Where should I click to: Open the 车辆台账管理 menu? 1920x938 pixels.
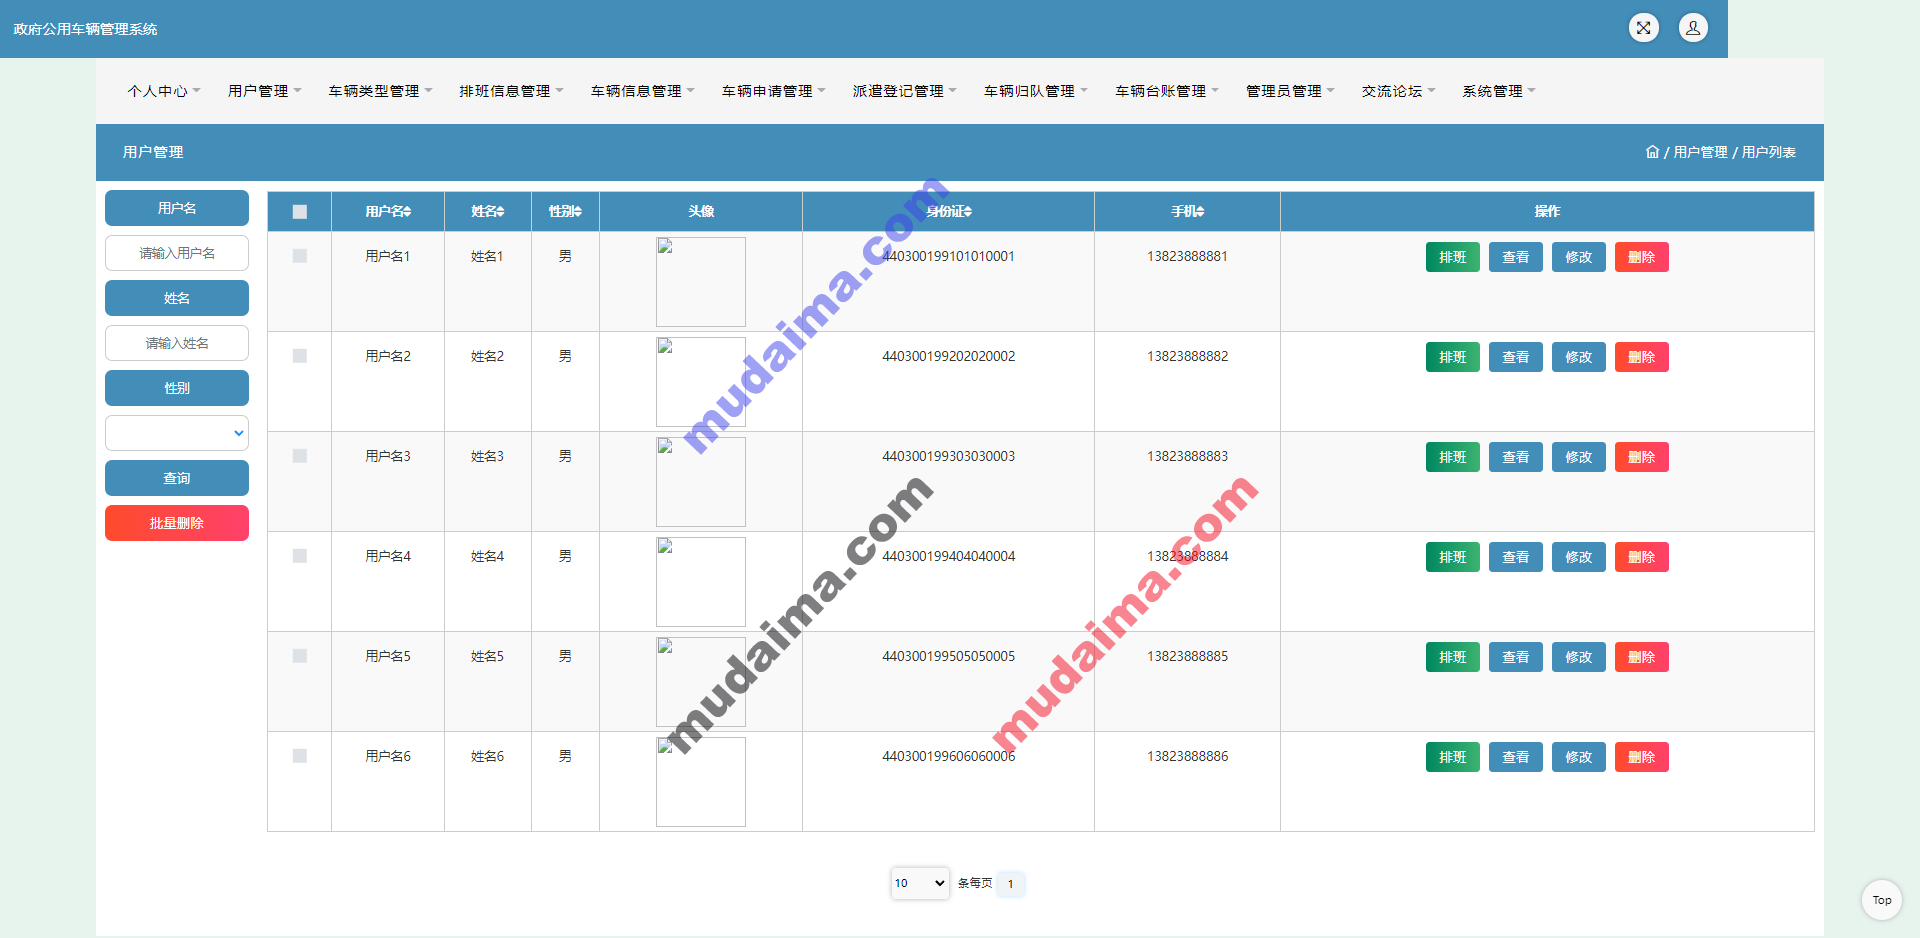[x=1166, y=91]
